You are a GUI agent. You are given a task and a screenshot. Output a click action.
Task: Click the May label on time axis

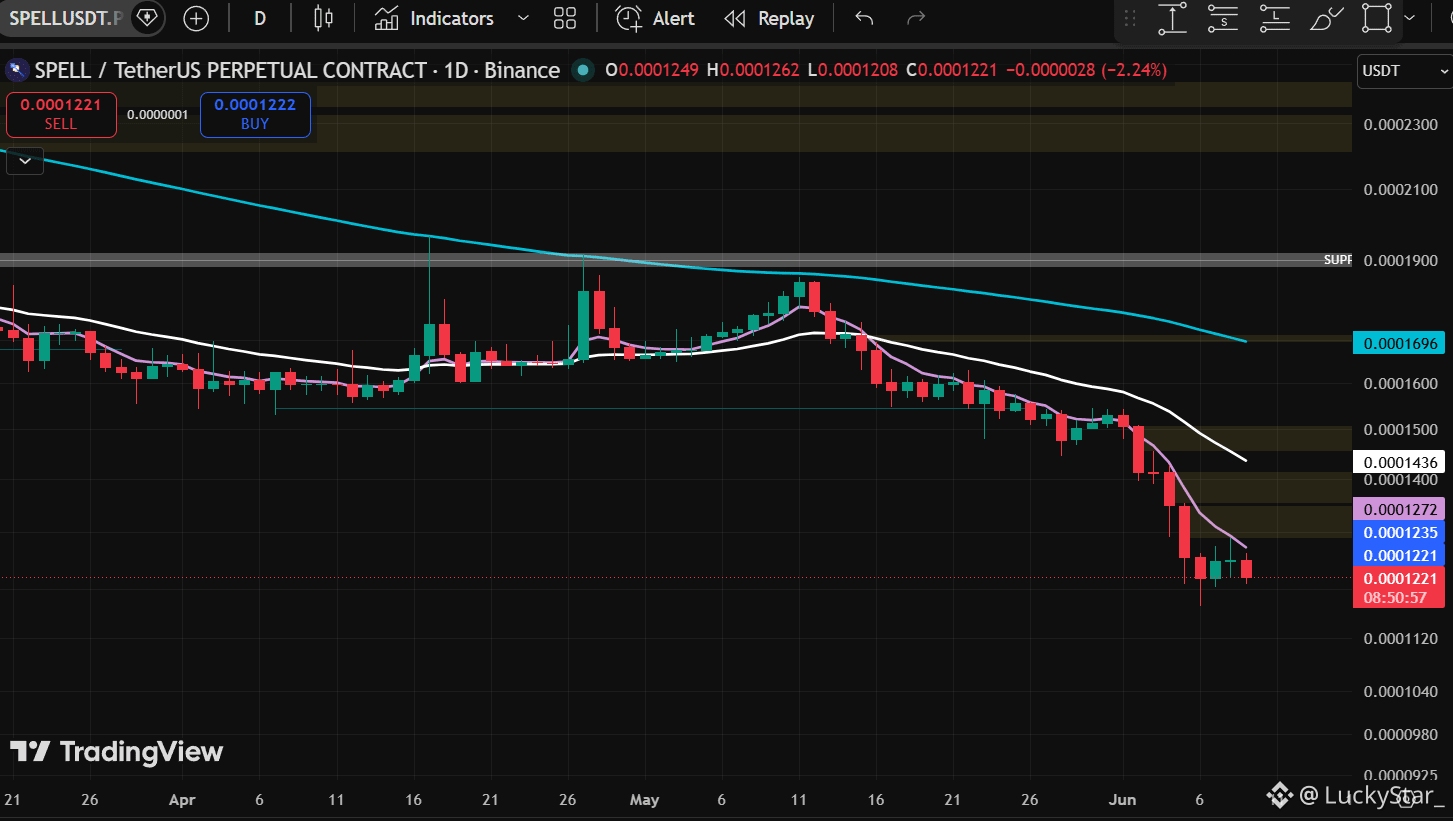point(645,800)
